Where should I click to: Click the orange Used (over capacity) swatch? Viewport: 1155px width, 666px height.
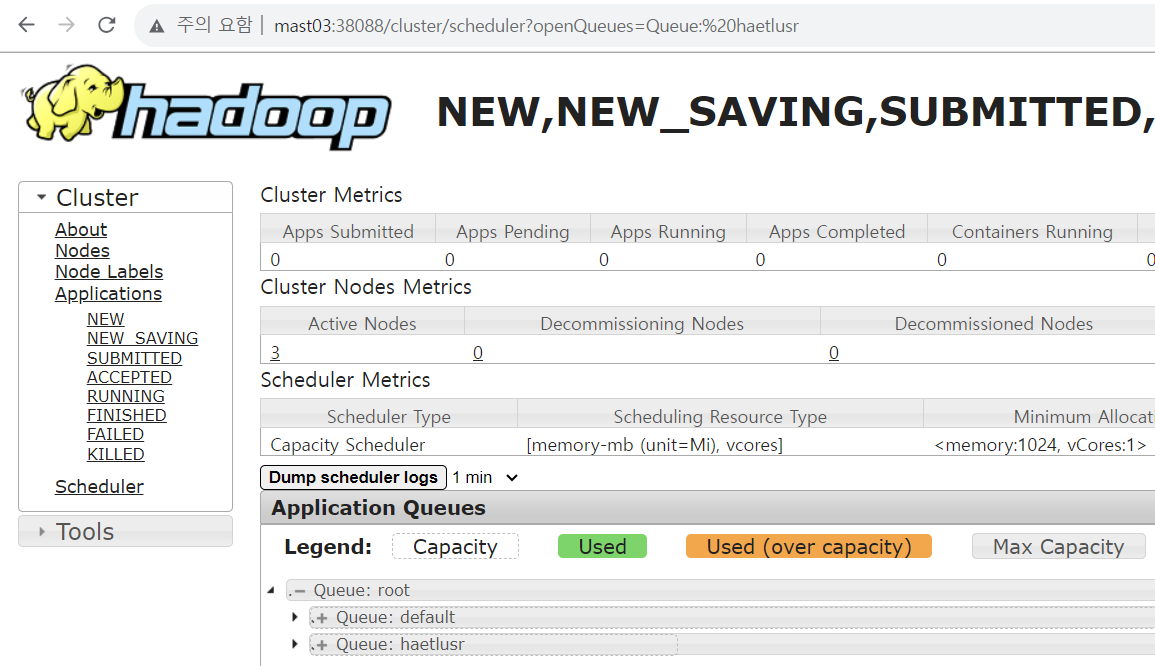[x=809, y=547]
